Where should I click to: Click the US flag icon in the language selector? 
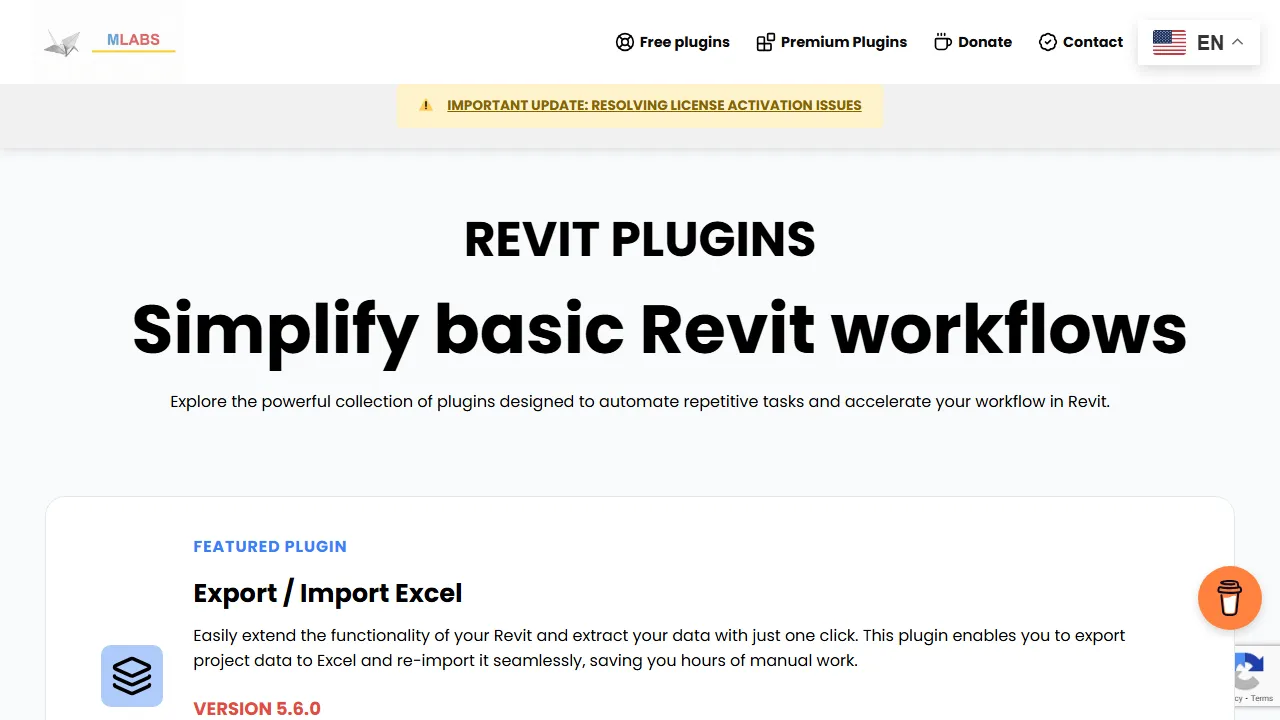click(x=1169, y=42)
